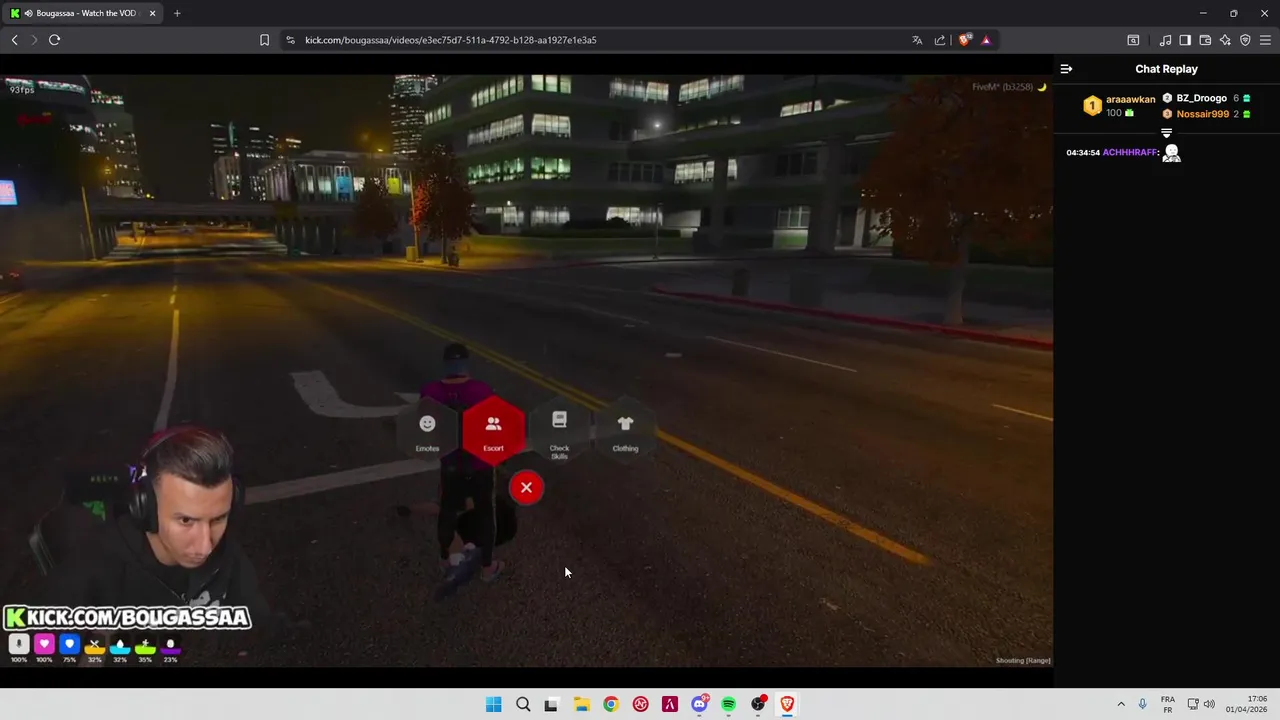1280x720 pixels.
Task: Open the browser main menu
Action: (x=1265, y=40)
